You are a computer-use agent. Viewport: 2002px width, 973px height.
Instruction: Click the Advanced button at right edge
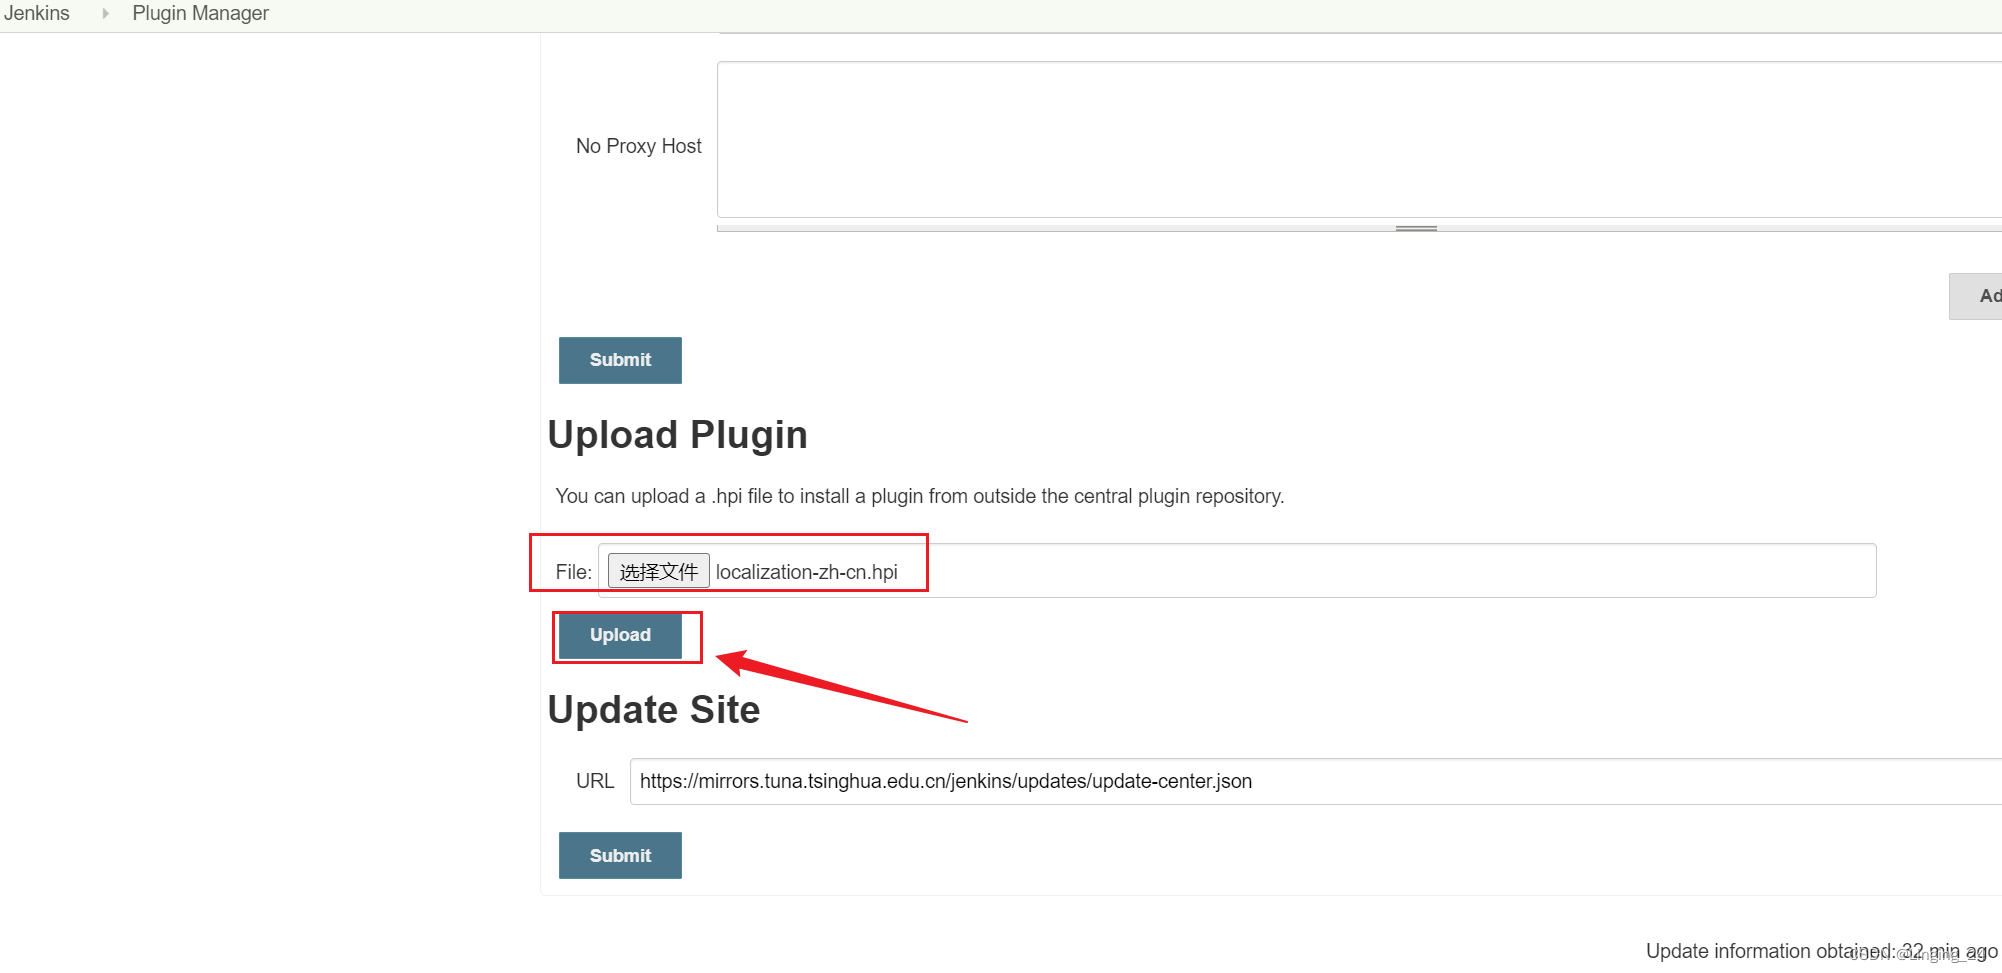point(1976,296)
